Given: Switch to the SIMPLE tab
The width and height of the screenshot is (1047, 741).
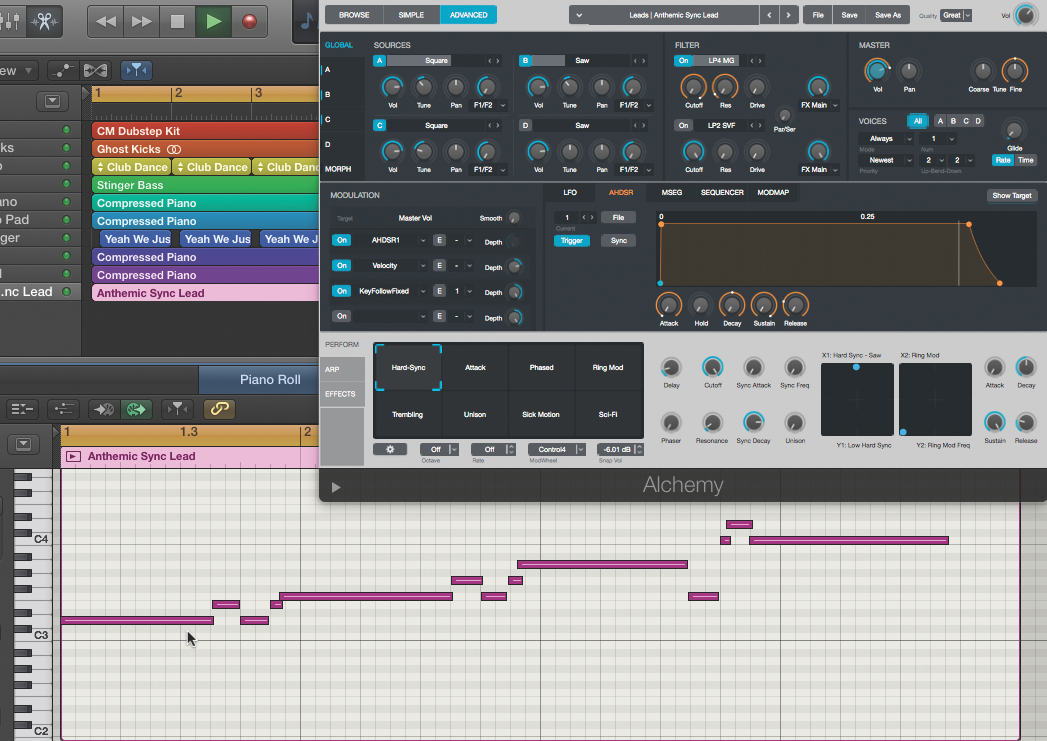Looking at the screenshot, I should click(411, 15).
